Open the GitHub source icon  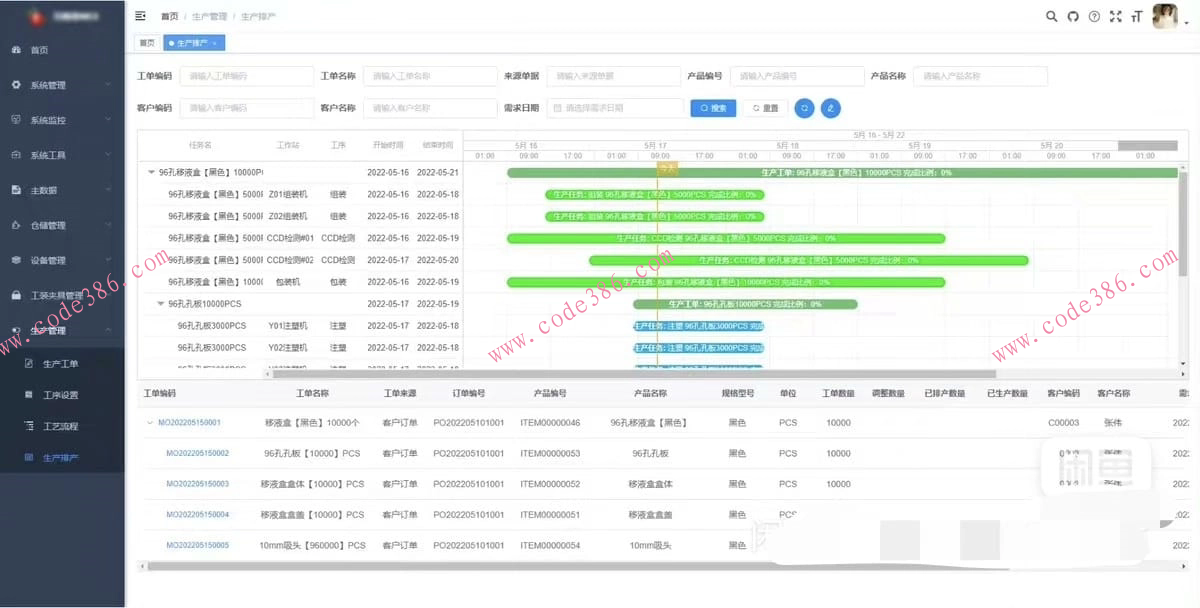[x=1073, y=16]
